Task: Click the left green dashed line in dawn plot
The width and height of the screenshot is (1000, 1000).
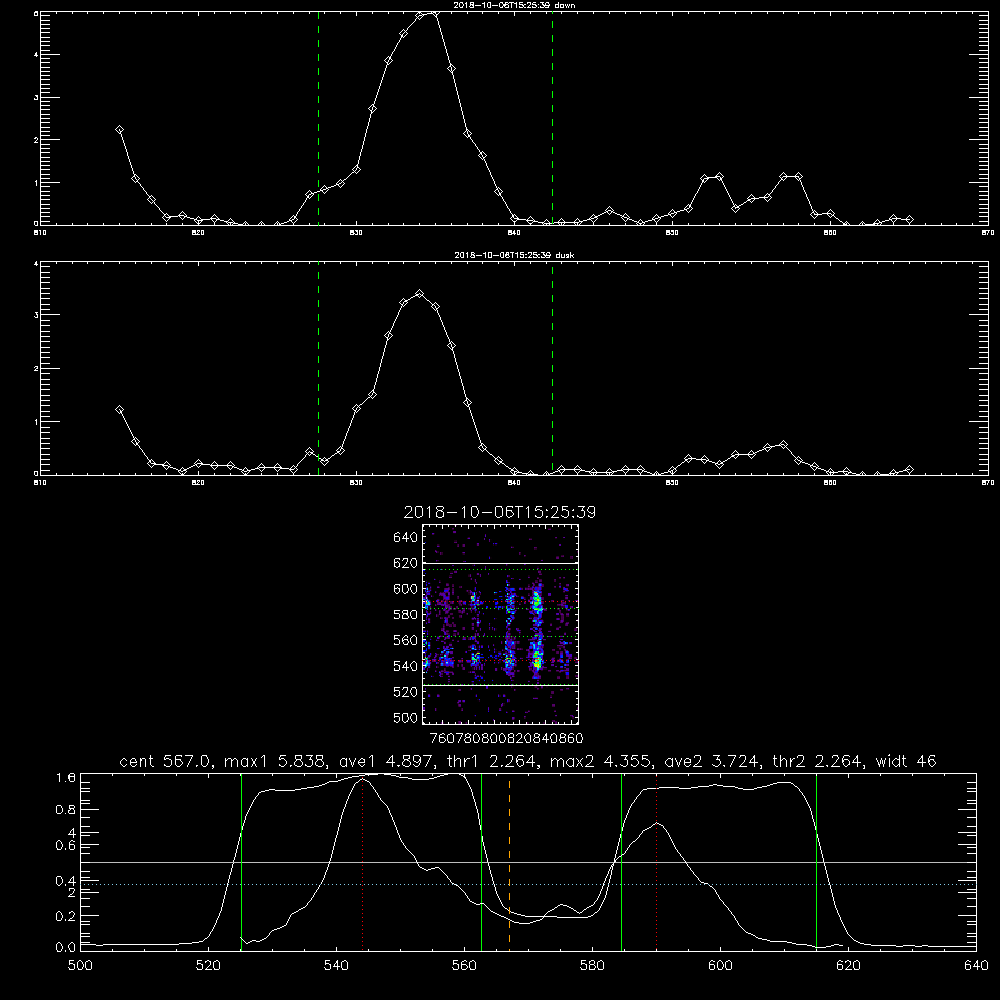Action: (318, 118)
